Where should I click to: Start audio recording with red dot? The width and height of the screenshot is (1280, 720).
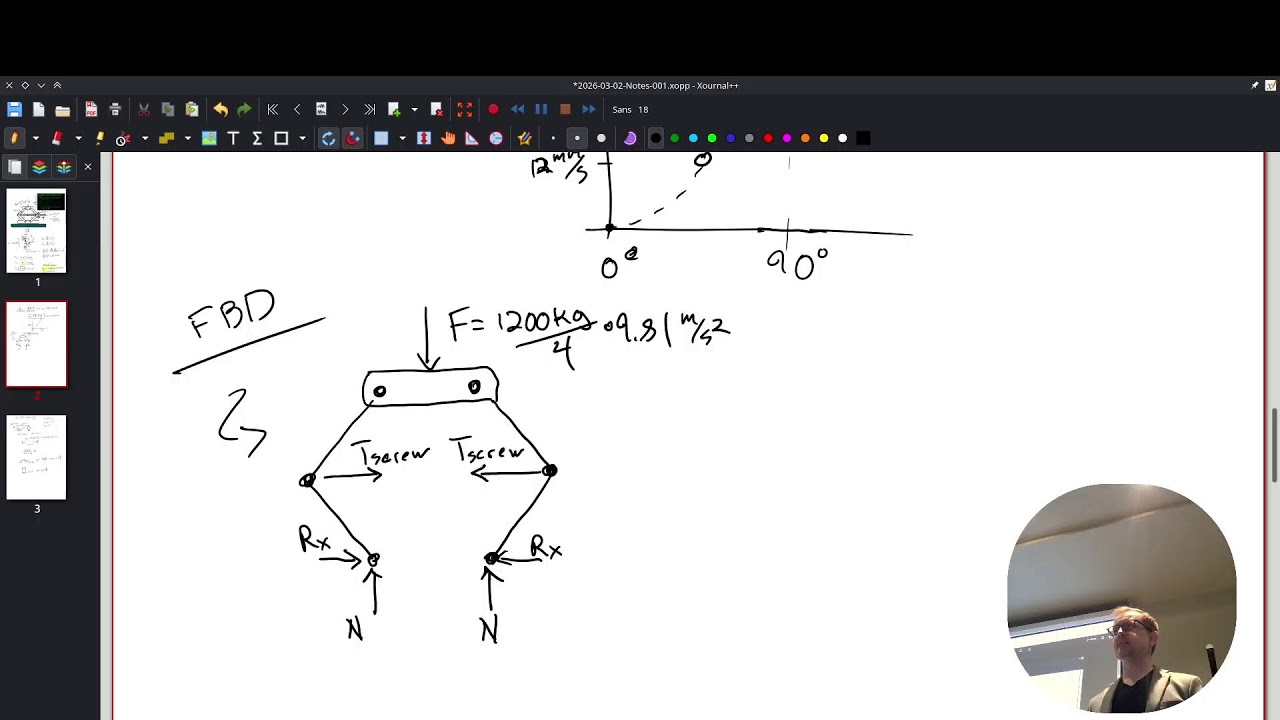(x=493, y=109)
